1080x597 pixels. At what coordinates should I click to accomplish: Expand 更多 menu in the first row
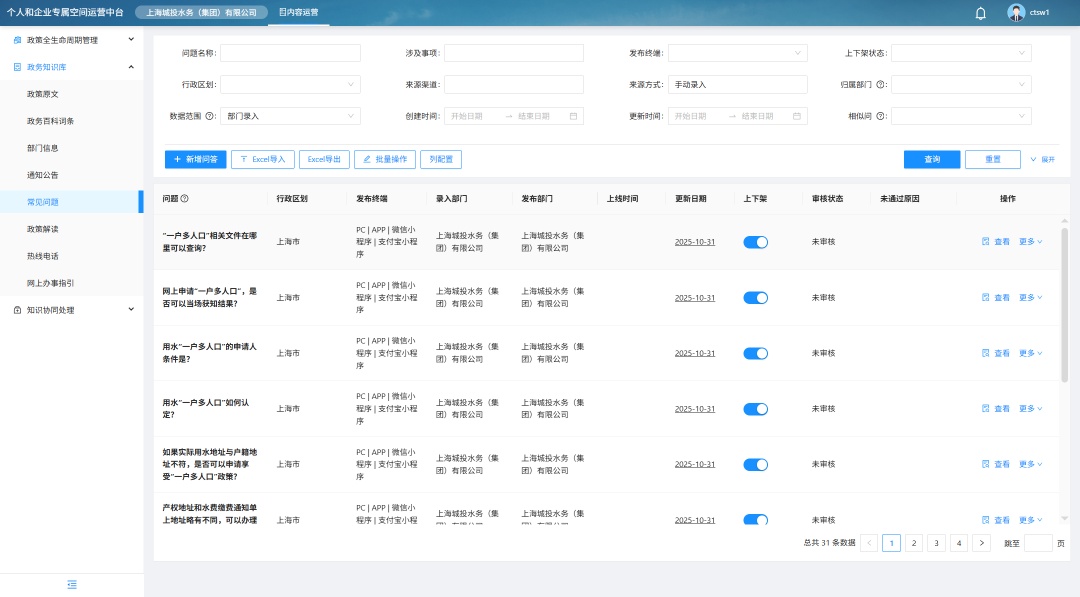point(1030,242)
